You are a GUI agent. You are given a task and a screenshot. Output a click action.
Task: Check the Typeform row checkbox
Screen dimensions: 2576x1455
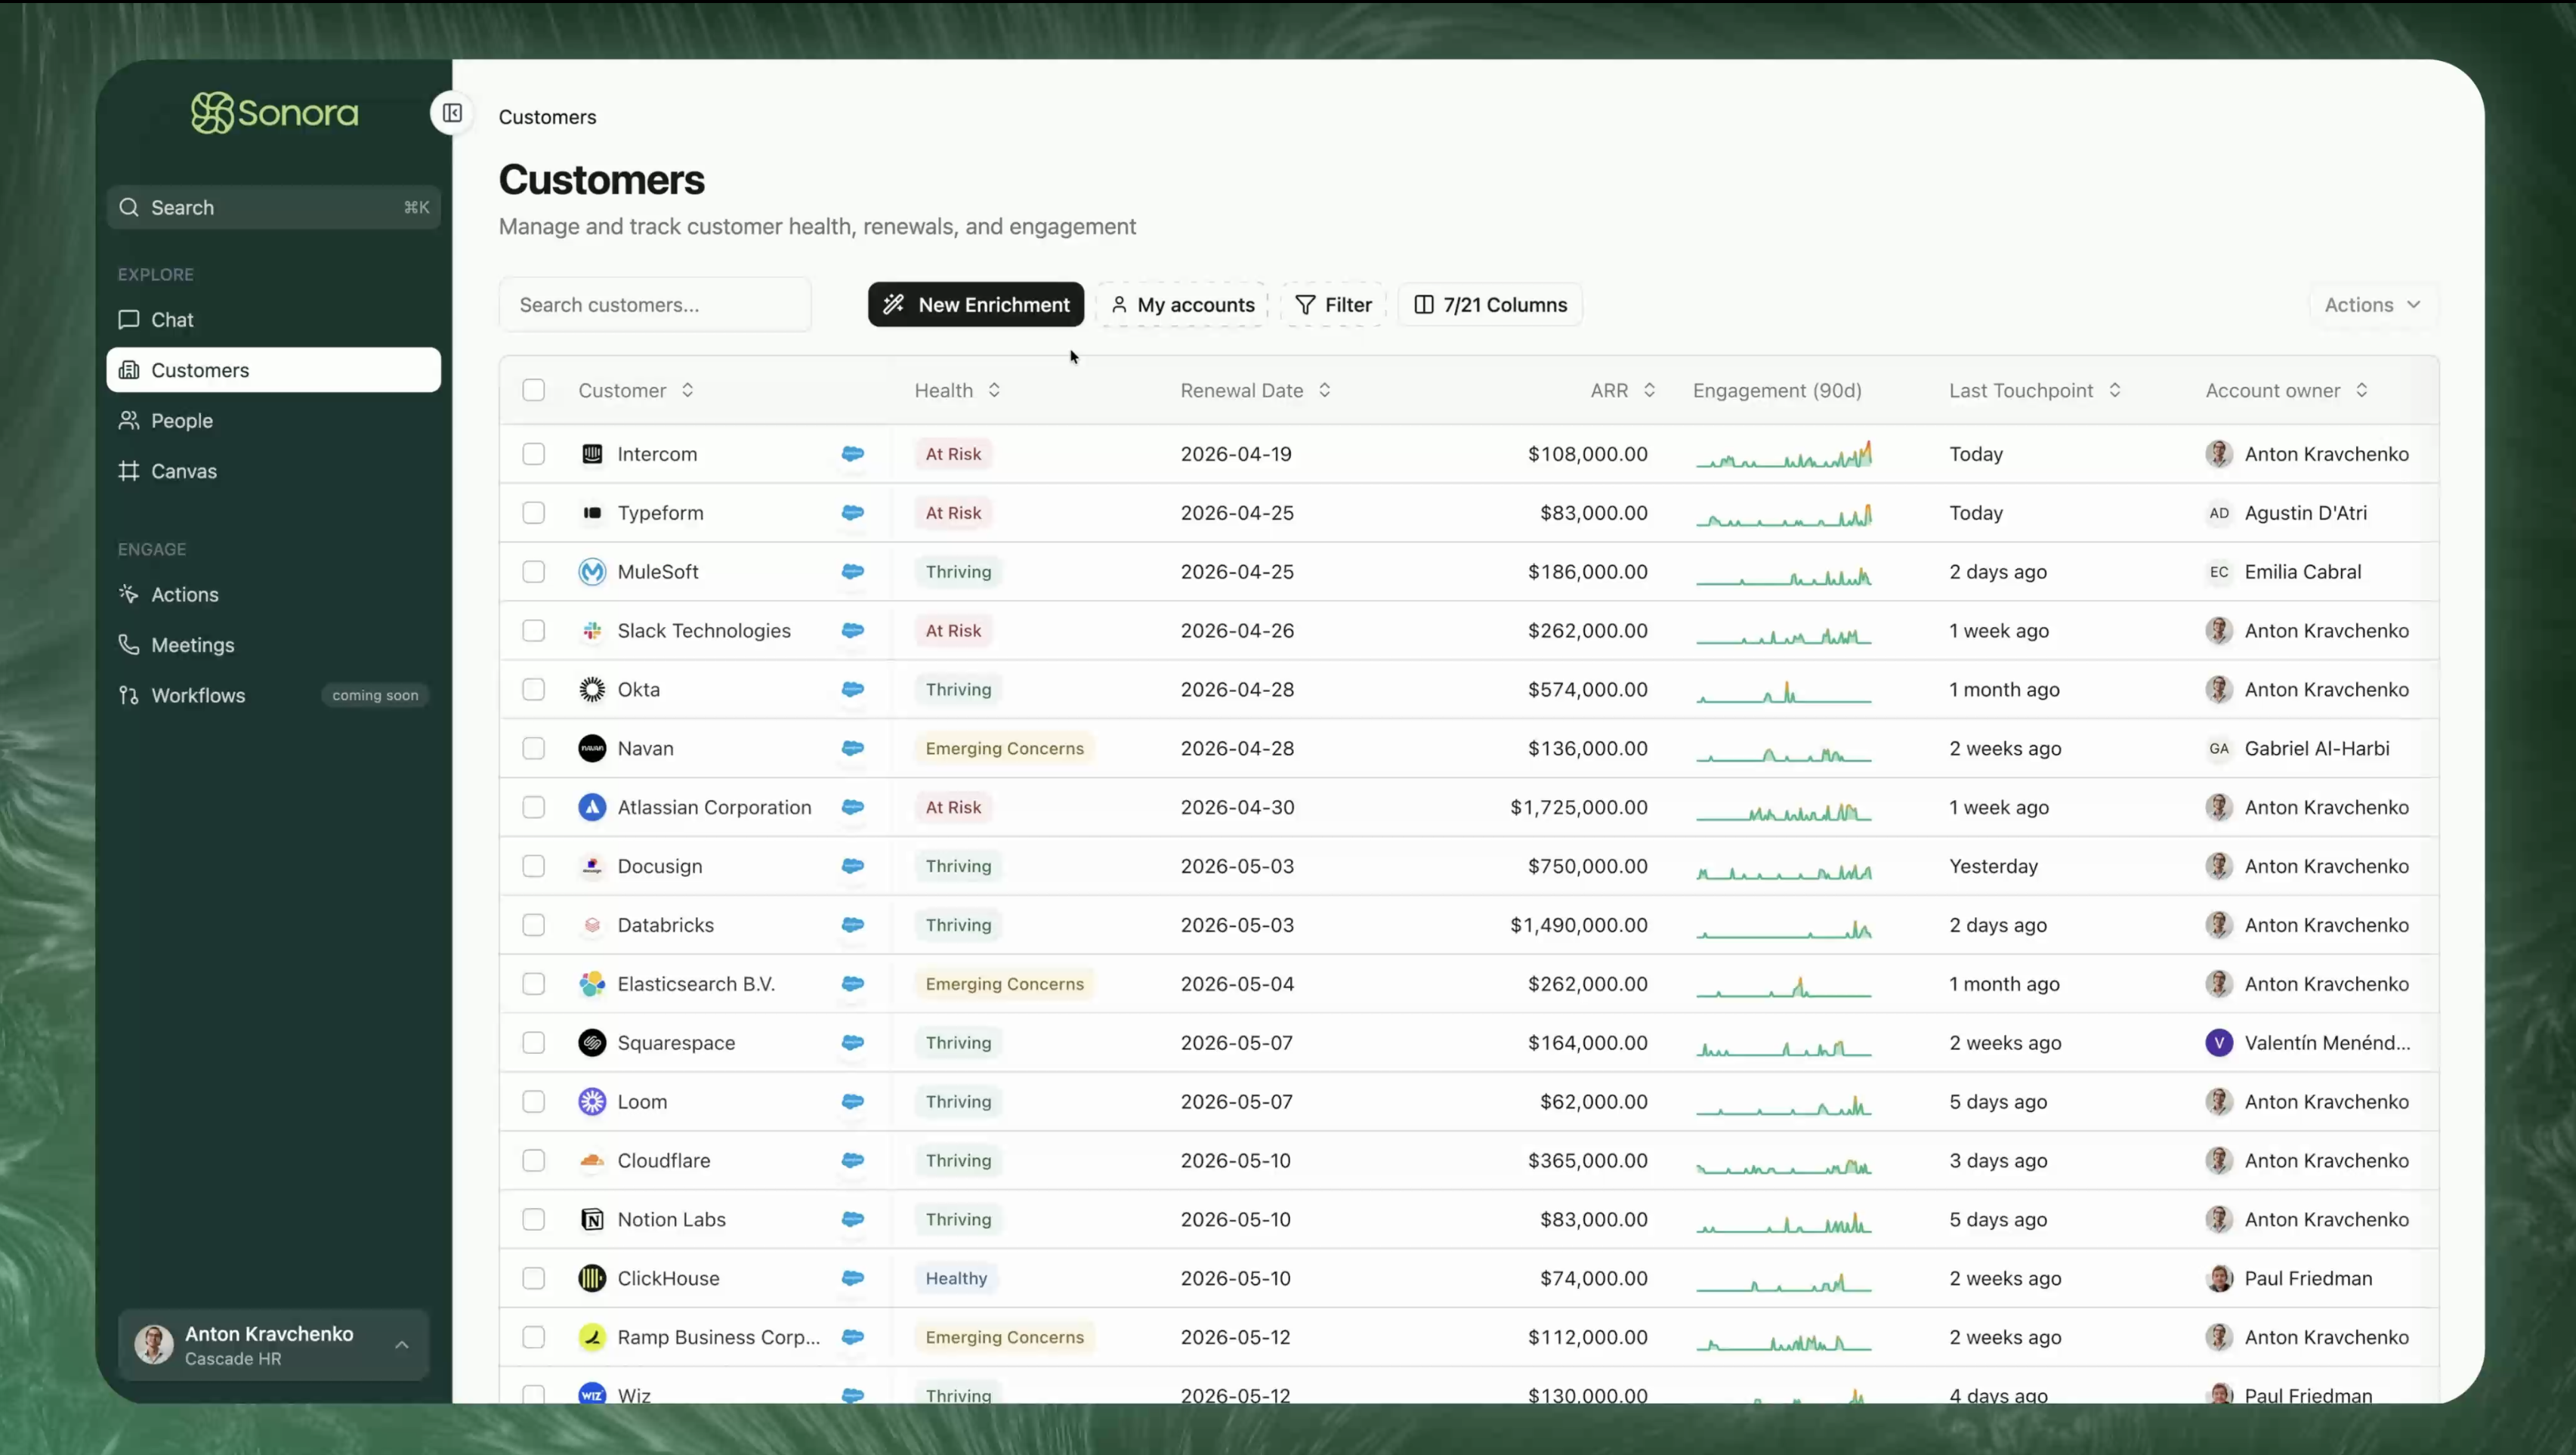(x=534, y=513)
